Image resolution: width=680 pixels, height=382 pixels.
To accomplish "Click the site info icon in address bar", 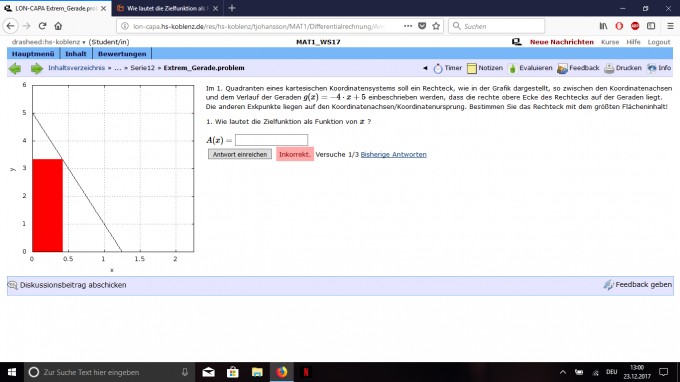I will [x=125, y=26].
